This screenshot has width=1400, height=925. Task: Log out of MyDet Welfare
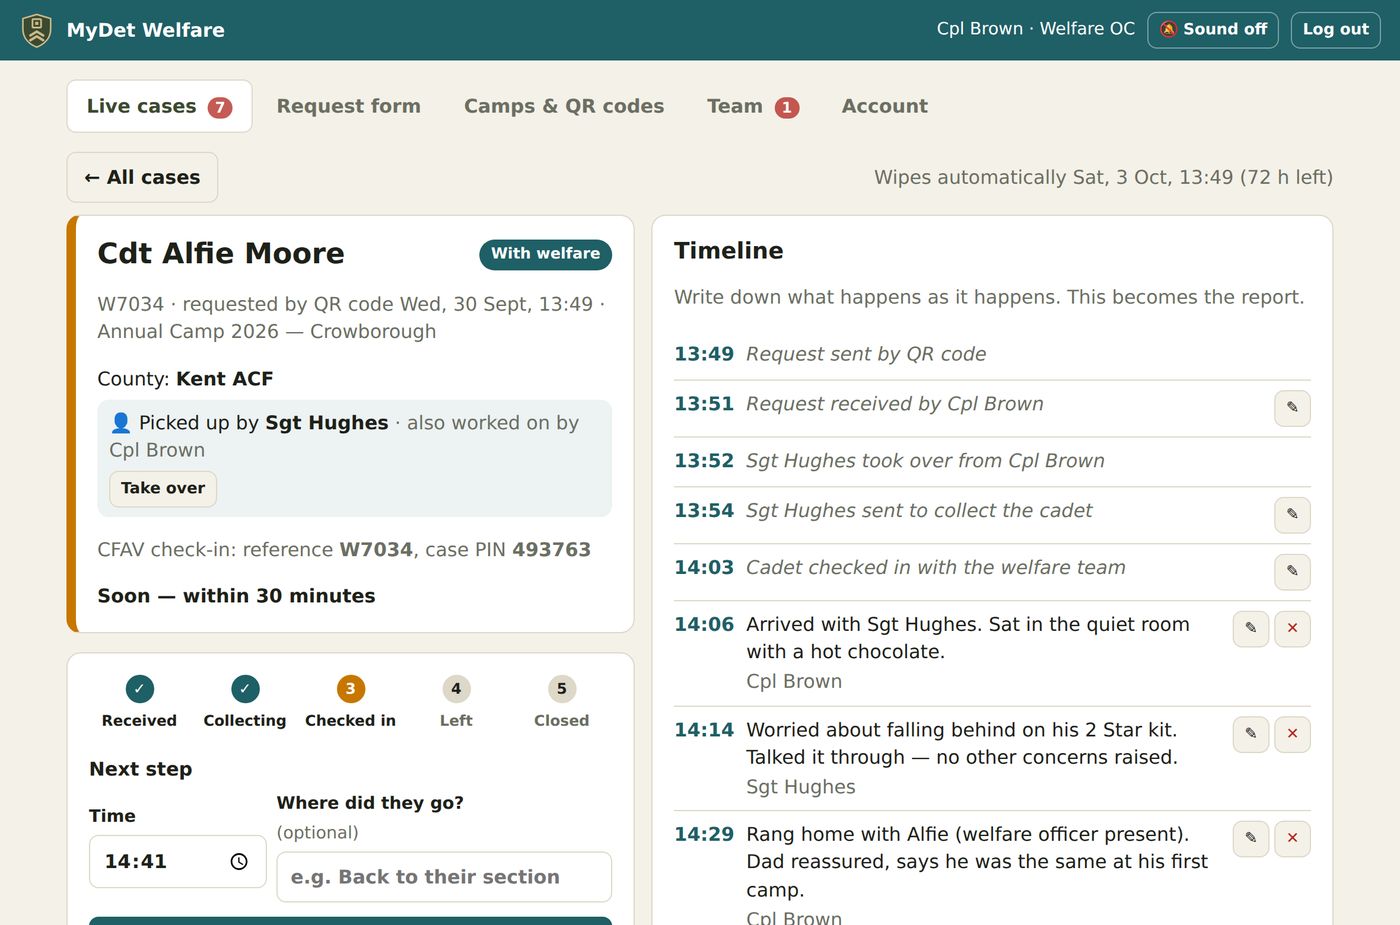[x=1335, y=30]
